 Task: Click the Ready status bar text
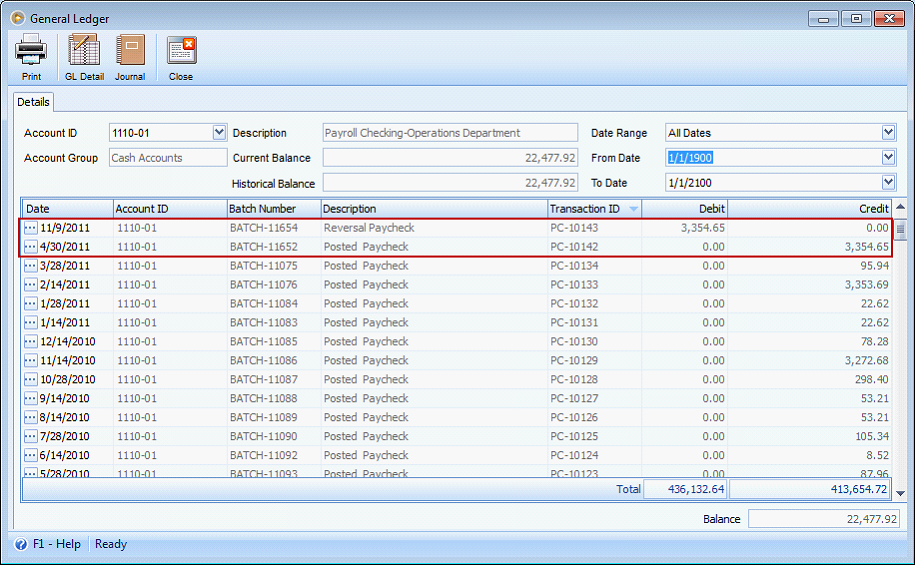(x=110, y=544)
